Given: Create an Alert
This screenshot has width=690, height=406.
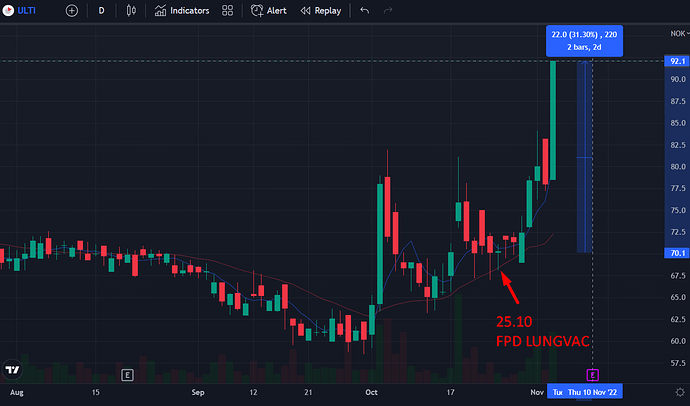Looking at the screenshot, I should click(x=268, y=11).
